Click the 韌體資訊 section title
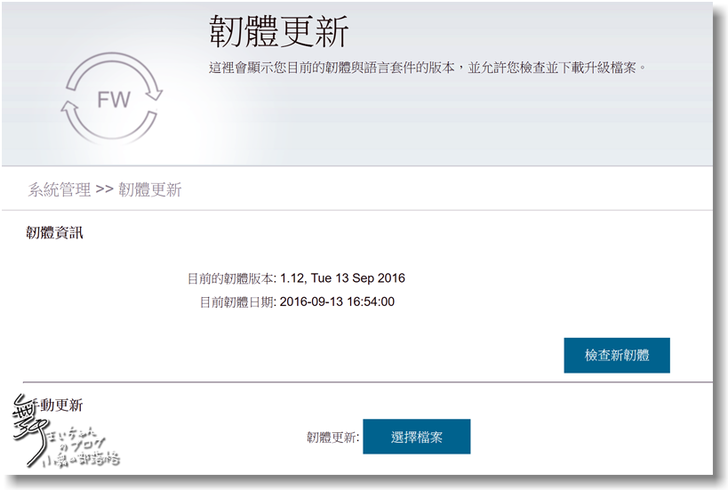Image resolution: width=728 pixels, height=490 pixels. click(54, 232)
